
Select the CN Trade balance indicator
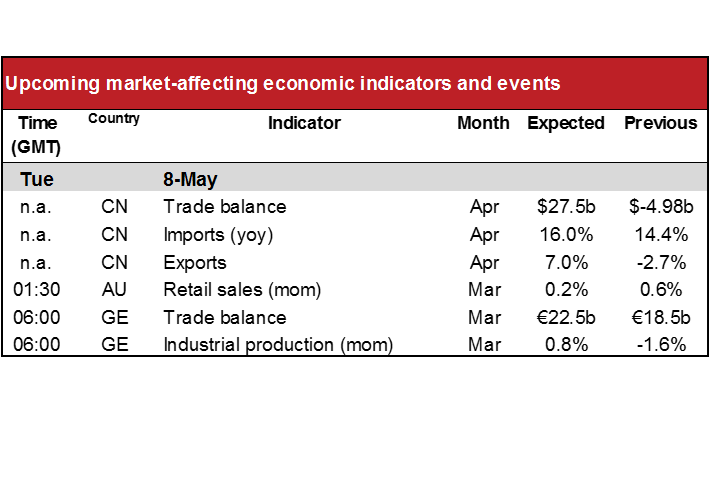point(225,207)
